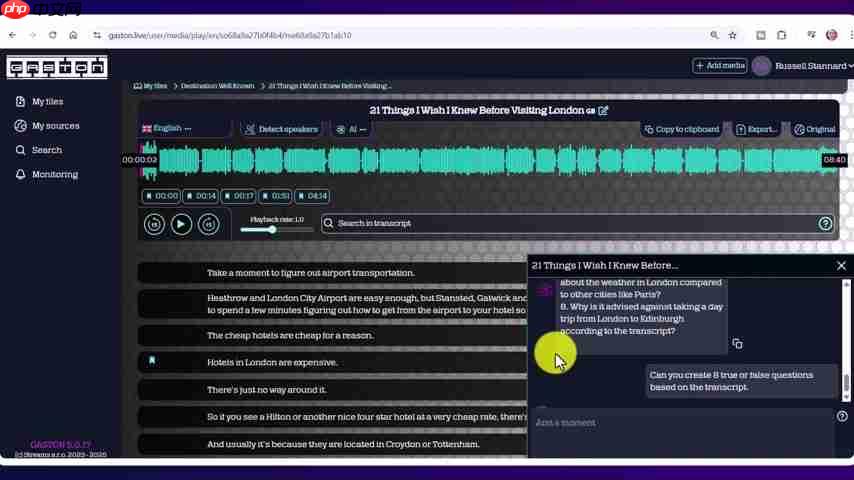Jump to bookmark 01:51
The height and width of the screenshot is (480, 854).
[x=276, y=196]
